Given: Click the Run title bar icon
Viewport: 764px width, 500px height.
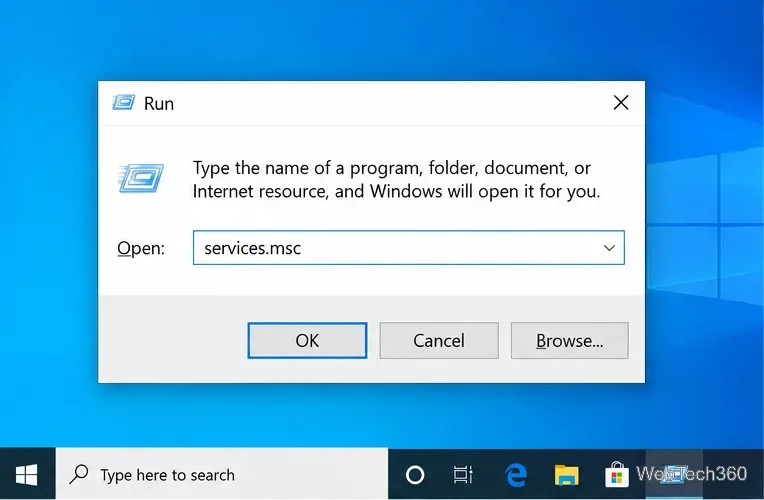Looking at the screenshot, I should (123, 102).
